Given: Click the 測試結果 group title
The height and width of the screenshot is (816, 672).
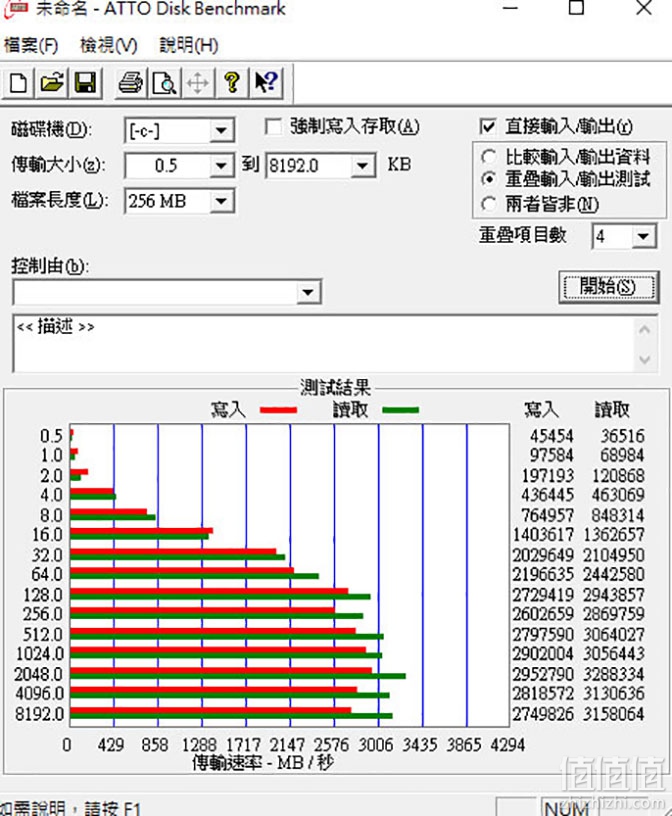Looking at the screenshot, I should [335, 388].
